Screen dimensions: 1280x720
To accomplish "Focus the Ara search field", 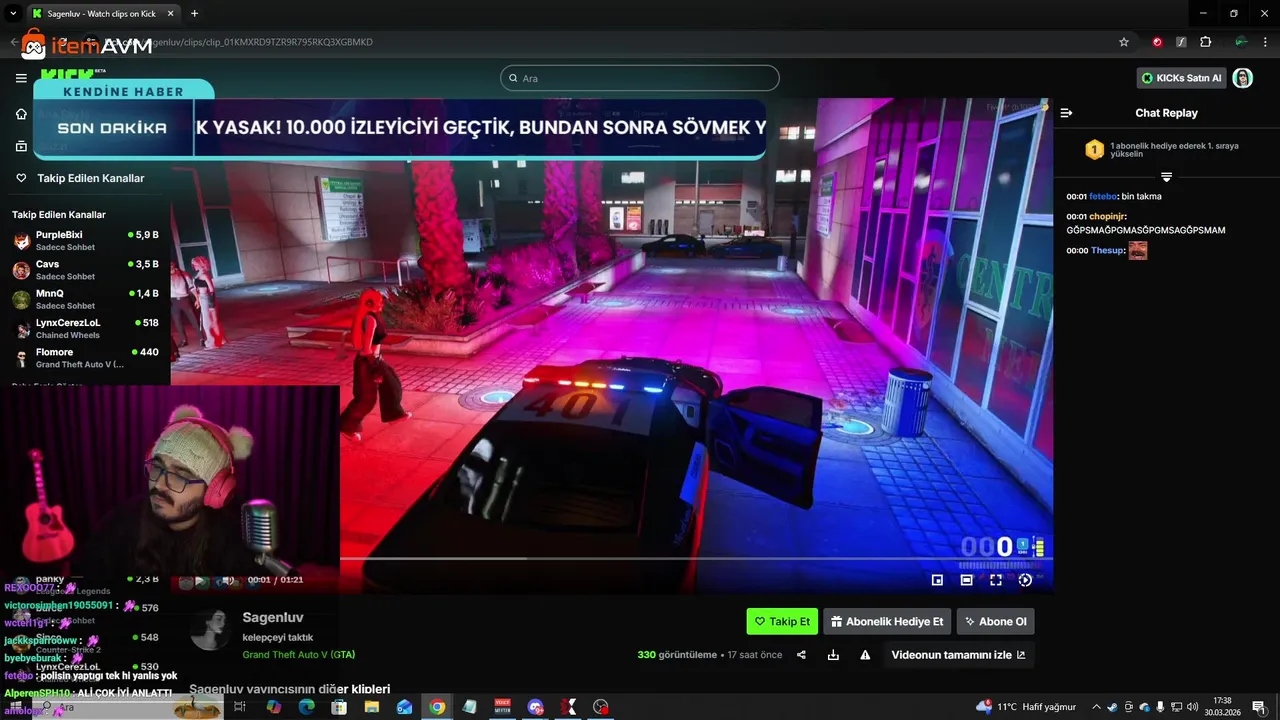I will click(640, 78).
